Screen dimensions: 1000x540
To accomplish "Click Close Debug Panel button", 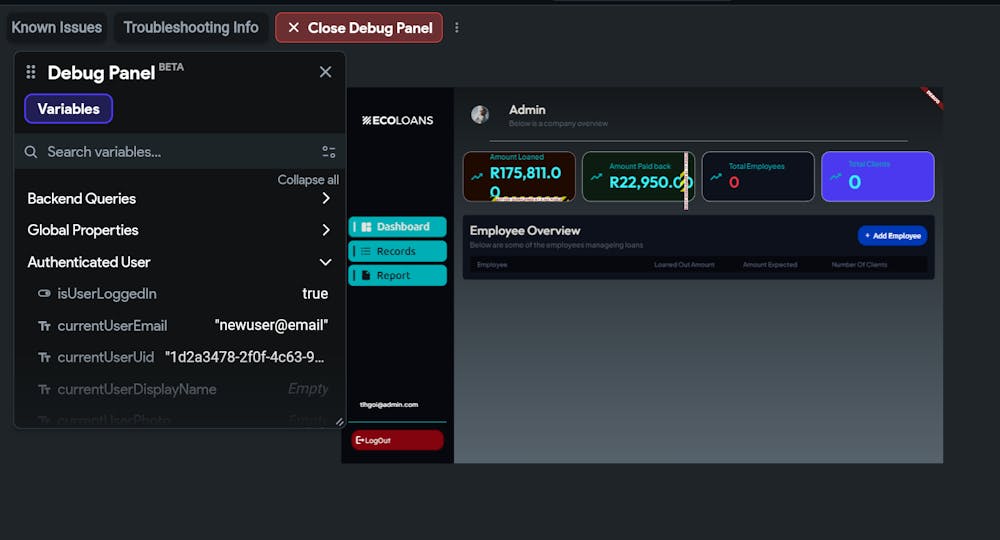I will pyautogui.click(x=359, y=27).
